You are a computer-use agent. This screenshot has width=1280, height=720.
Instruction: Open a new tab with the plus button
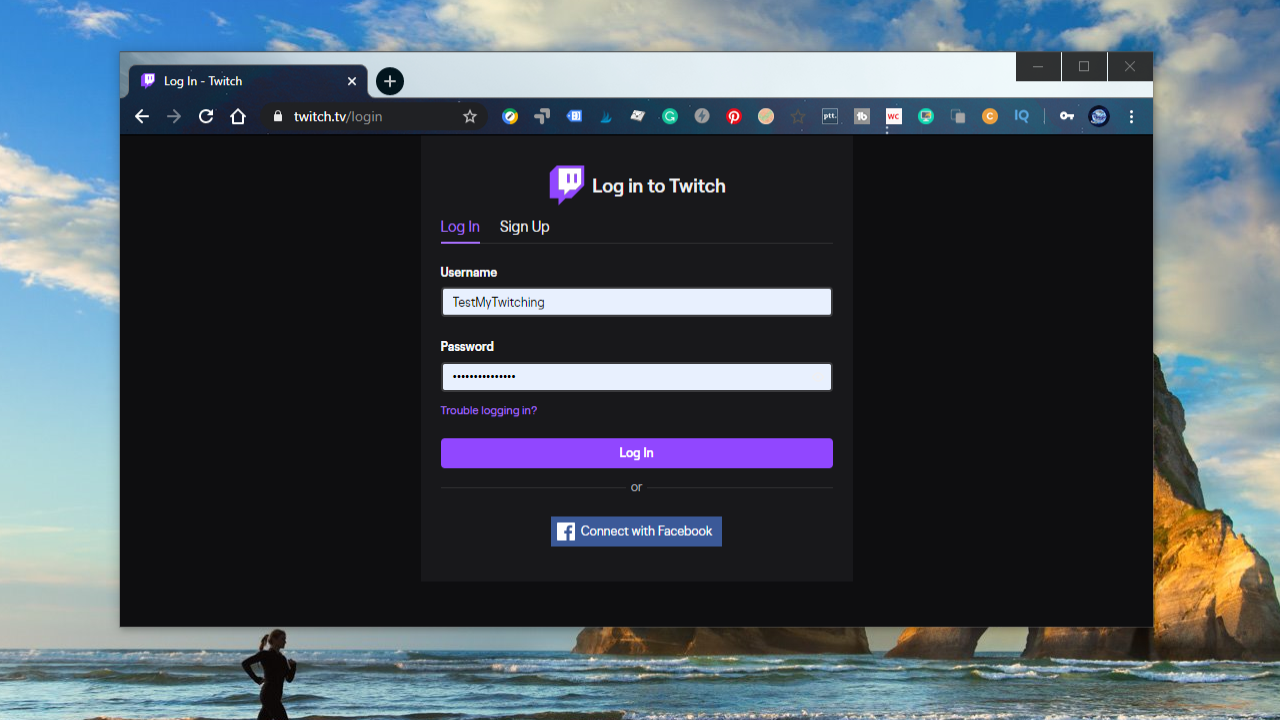click(390, 81)
